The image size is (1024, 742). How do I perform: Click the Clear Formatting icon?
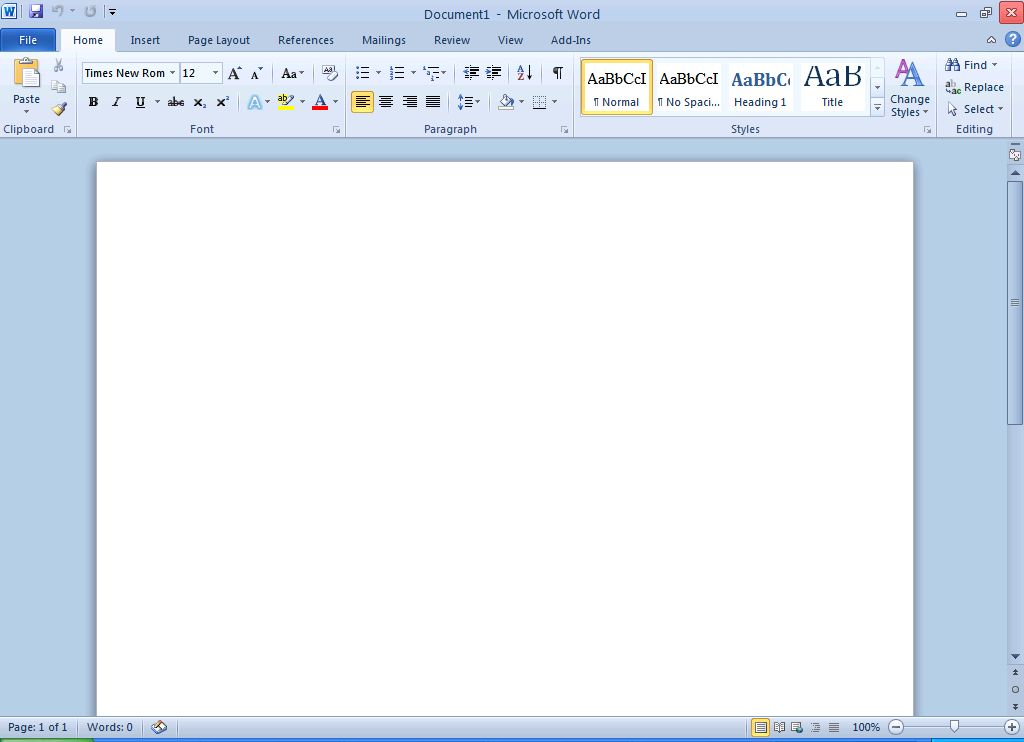pyautogui.click(x=330, y=73)
